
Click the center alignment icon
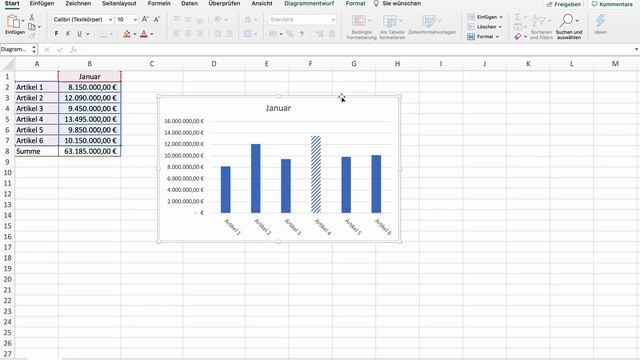(x=188, y=34)
